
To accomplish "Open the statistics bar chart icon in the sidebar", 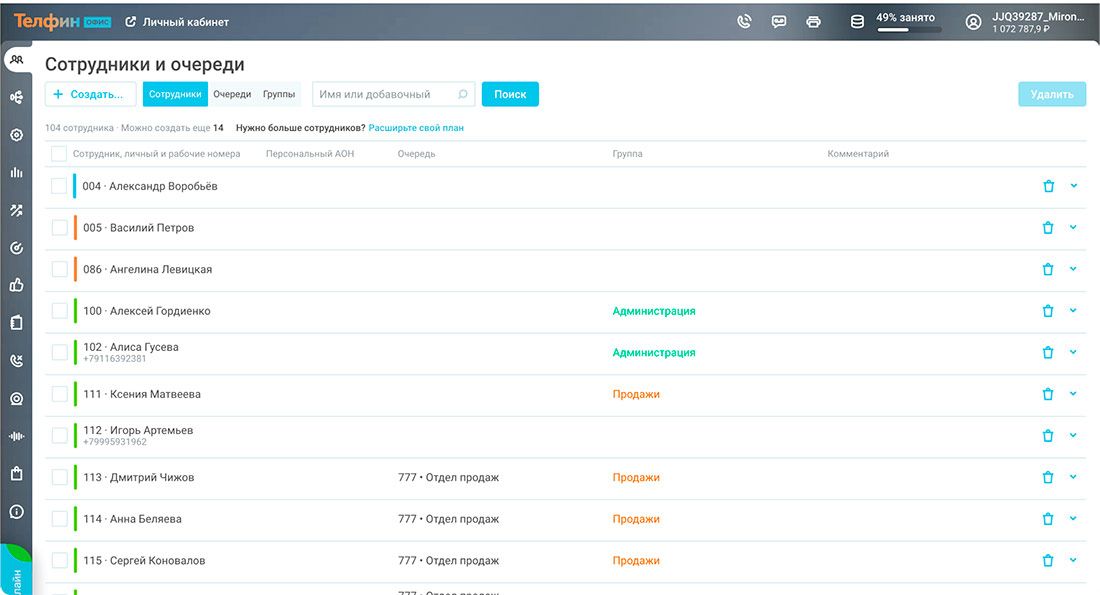I will pos(16,172).
